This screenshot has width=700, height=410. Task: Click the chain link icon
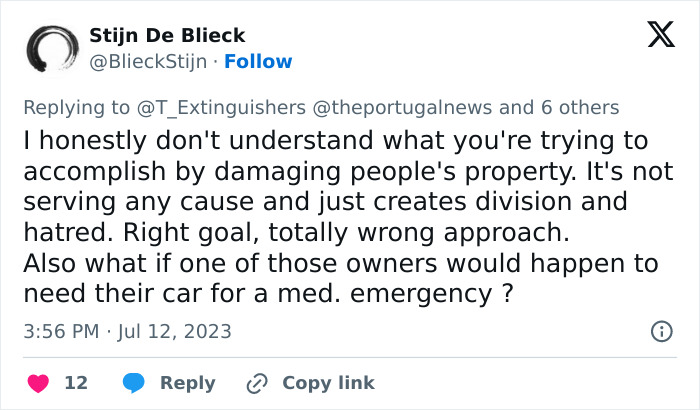click(257, 383)
